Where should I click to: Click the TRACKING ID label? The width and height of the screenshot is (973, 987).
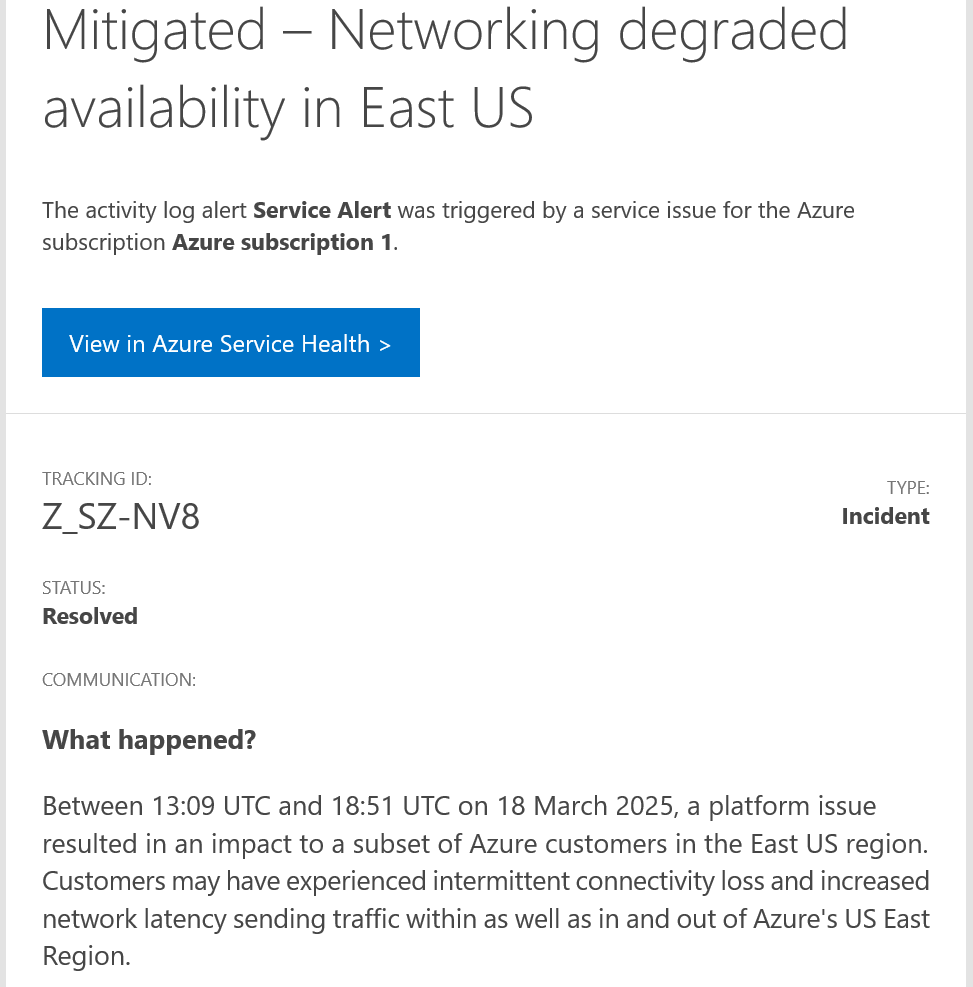(97, 479)
